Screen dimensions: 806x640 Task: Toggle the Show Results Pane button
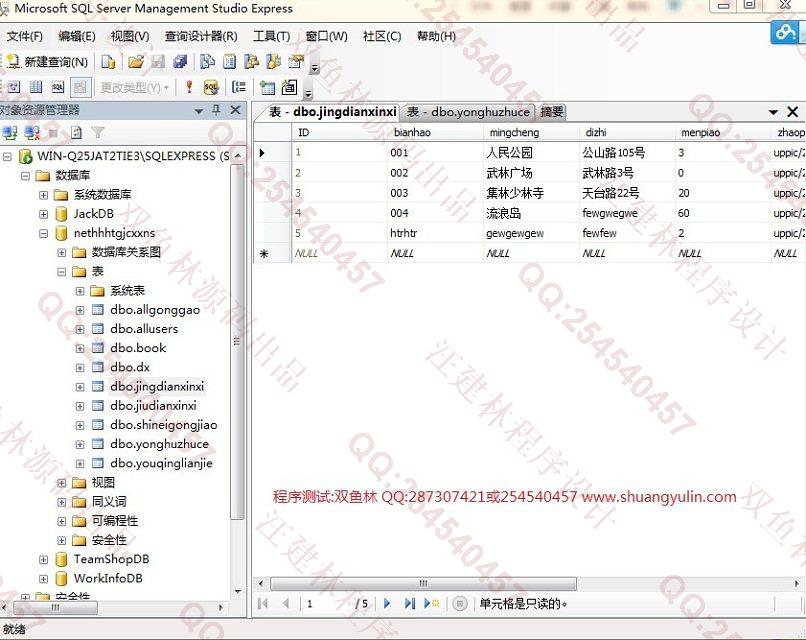coord(80,87)
